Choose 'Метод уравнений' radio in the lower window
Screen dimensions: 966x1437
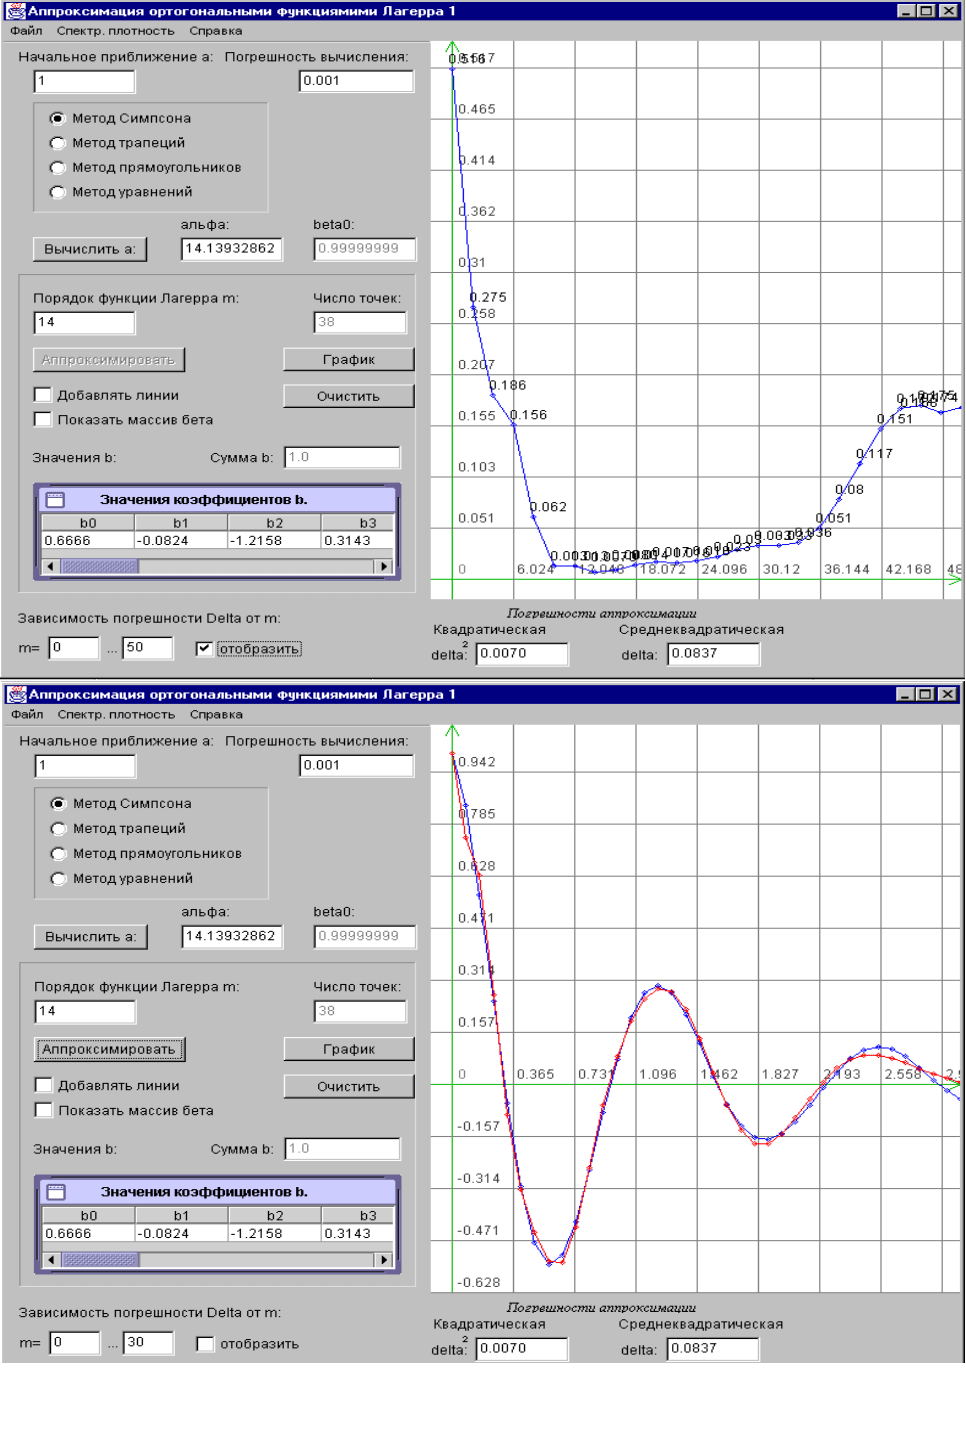[x=59, y=879]
